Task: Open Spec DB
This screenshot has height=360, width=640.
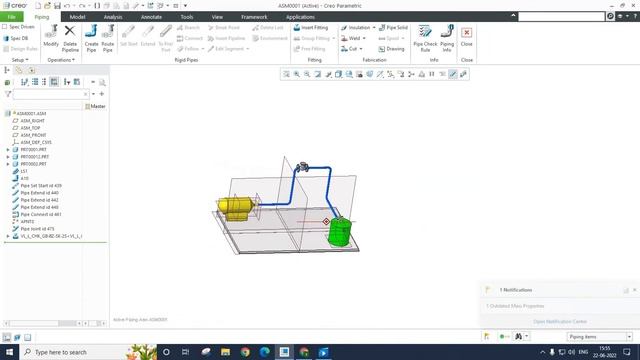Action: pyautogui.click(x=16, y=38)
